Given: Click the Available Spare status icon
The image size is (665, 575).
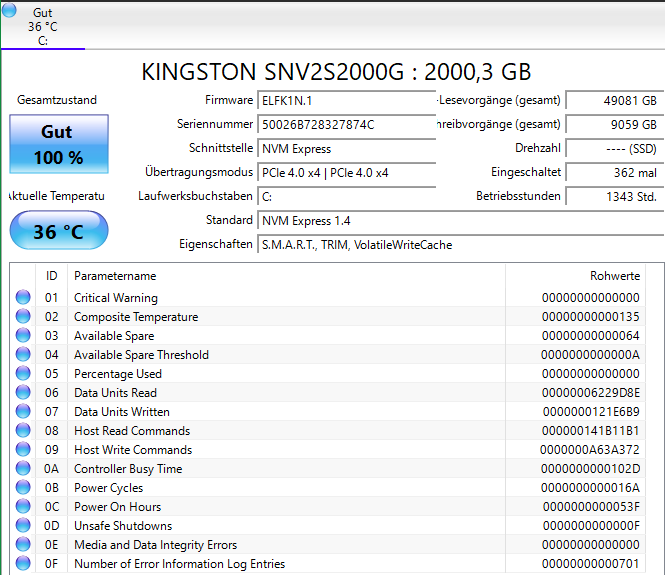Looking at the screenshot, I should (23, 336).
